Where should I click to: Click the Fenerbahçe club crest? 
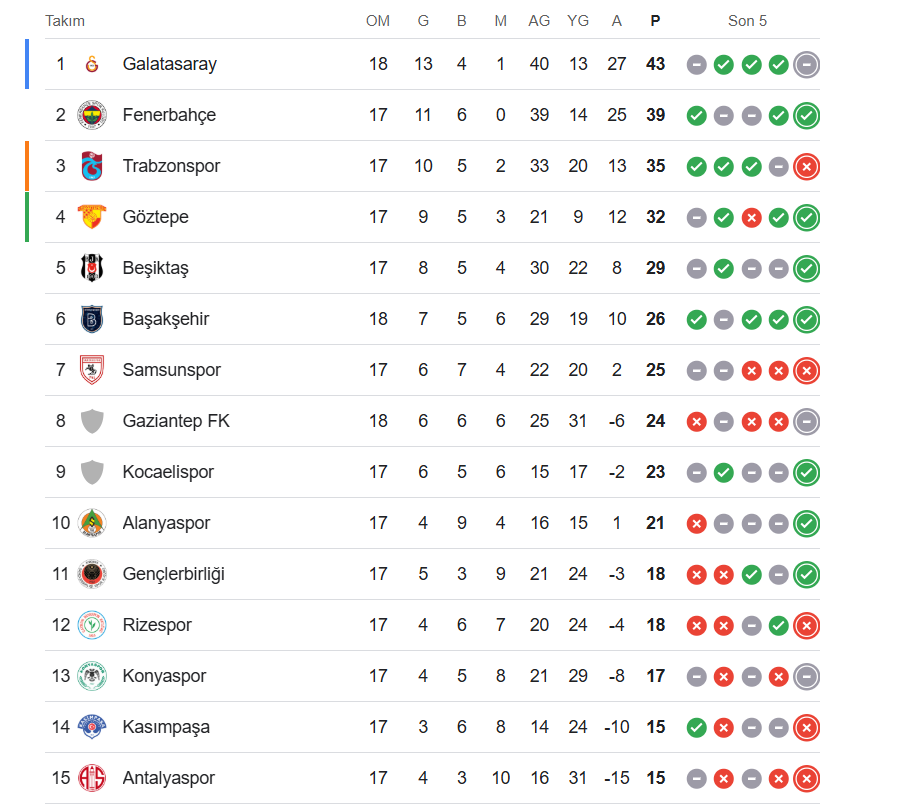tap(92, 115)
